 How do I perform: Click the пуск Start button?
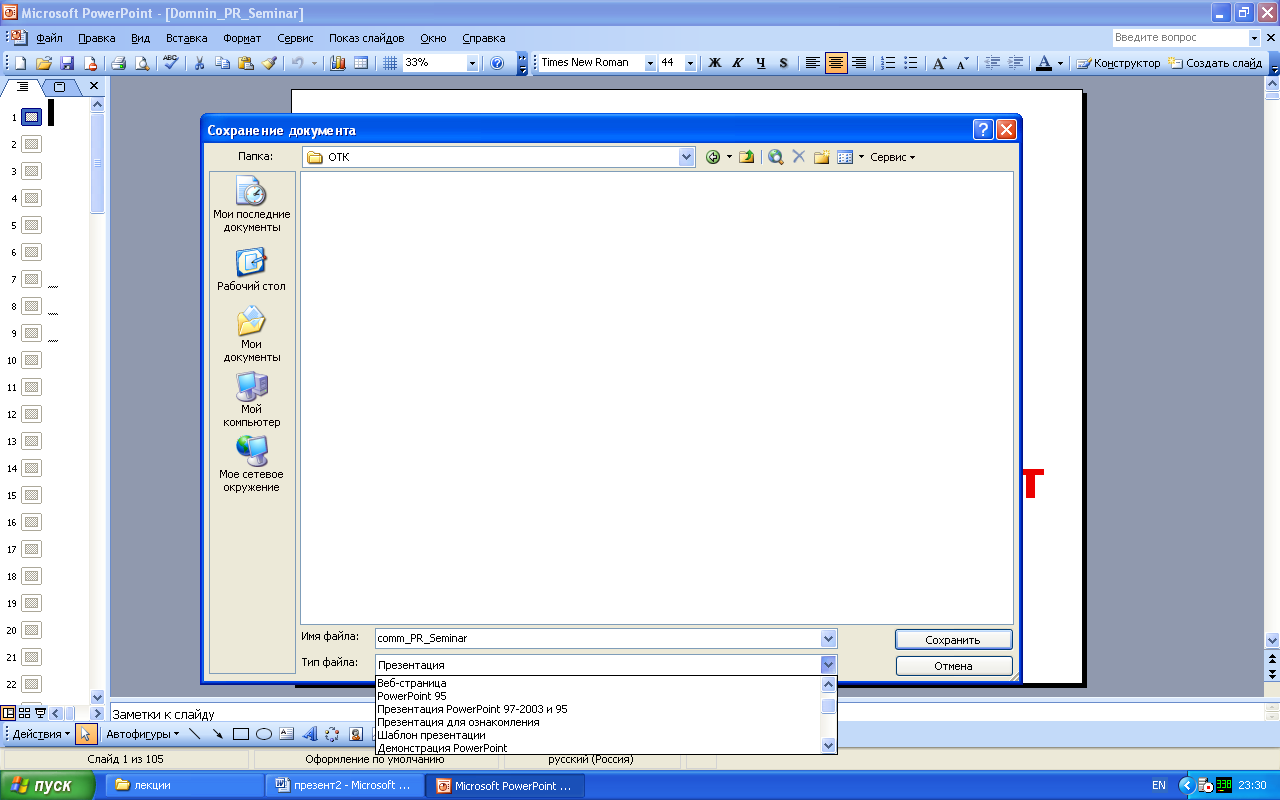tap(47, 785)
